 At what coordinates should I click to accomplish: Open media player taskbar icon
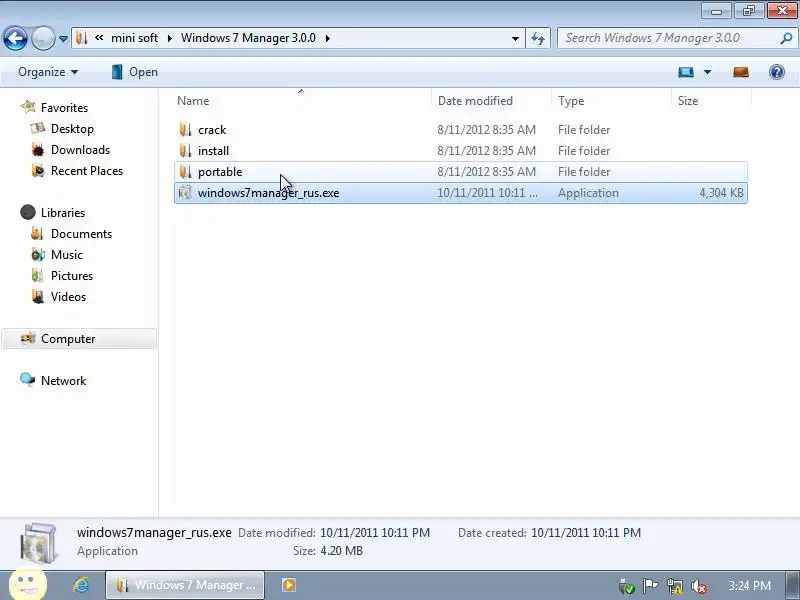pyautogui.click(x=289, y=585)
